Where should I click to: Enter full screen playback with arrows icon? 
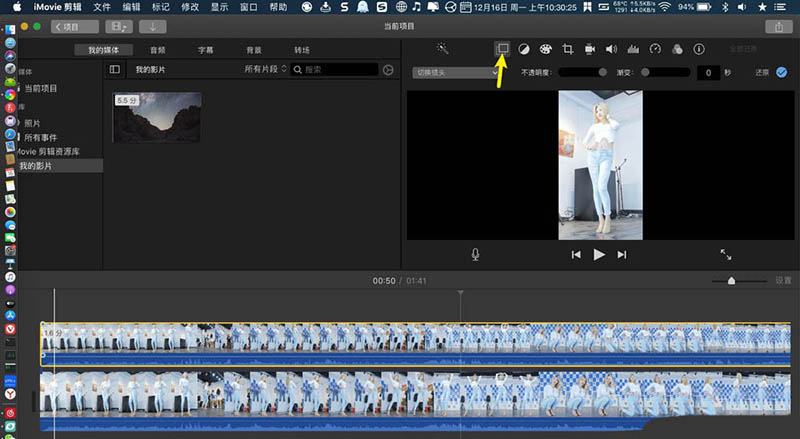coord(726,254)
